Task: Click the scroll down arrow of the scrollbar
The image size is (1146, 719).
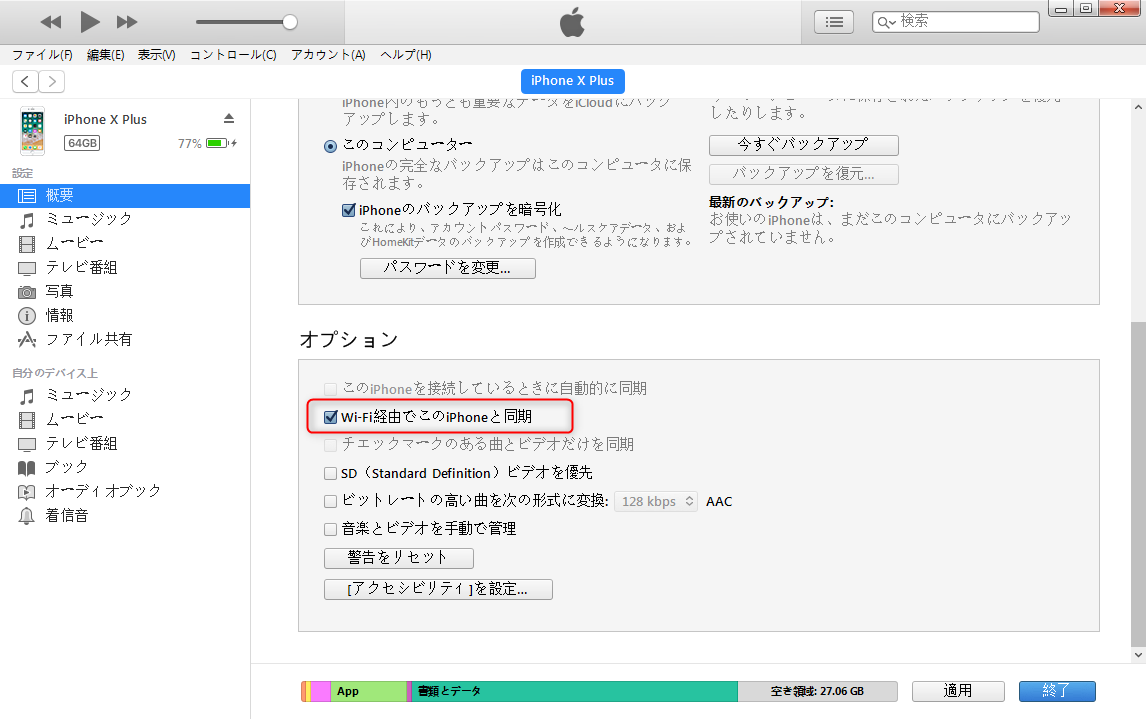Action: [x=1138, y=655]
